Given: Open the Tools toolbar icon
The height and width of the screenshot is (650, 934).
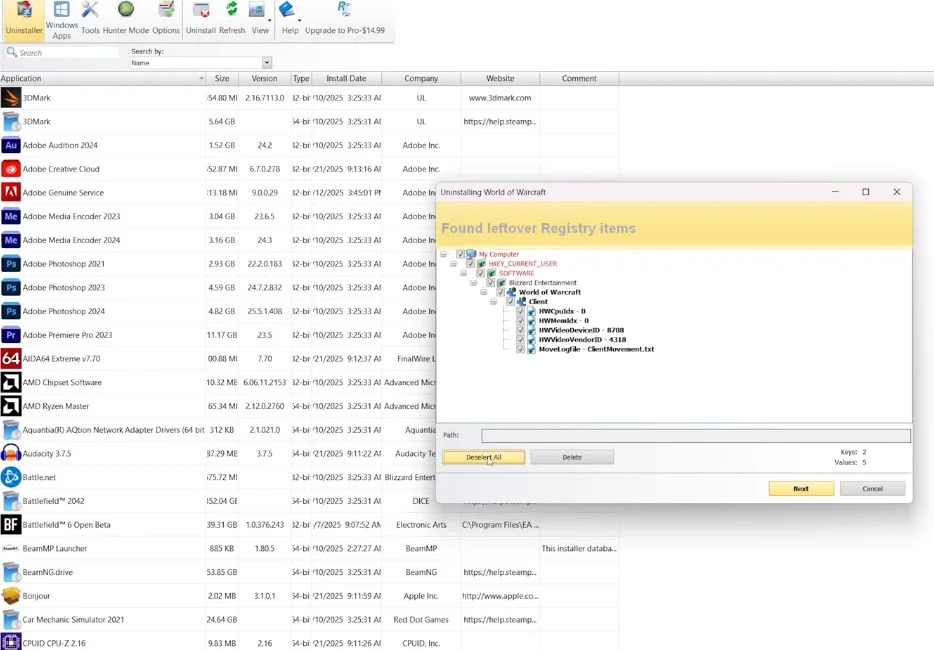Looking at the screenshot, I should [x=90, y=20].
